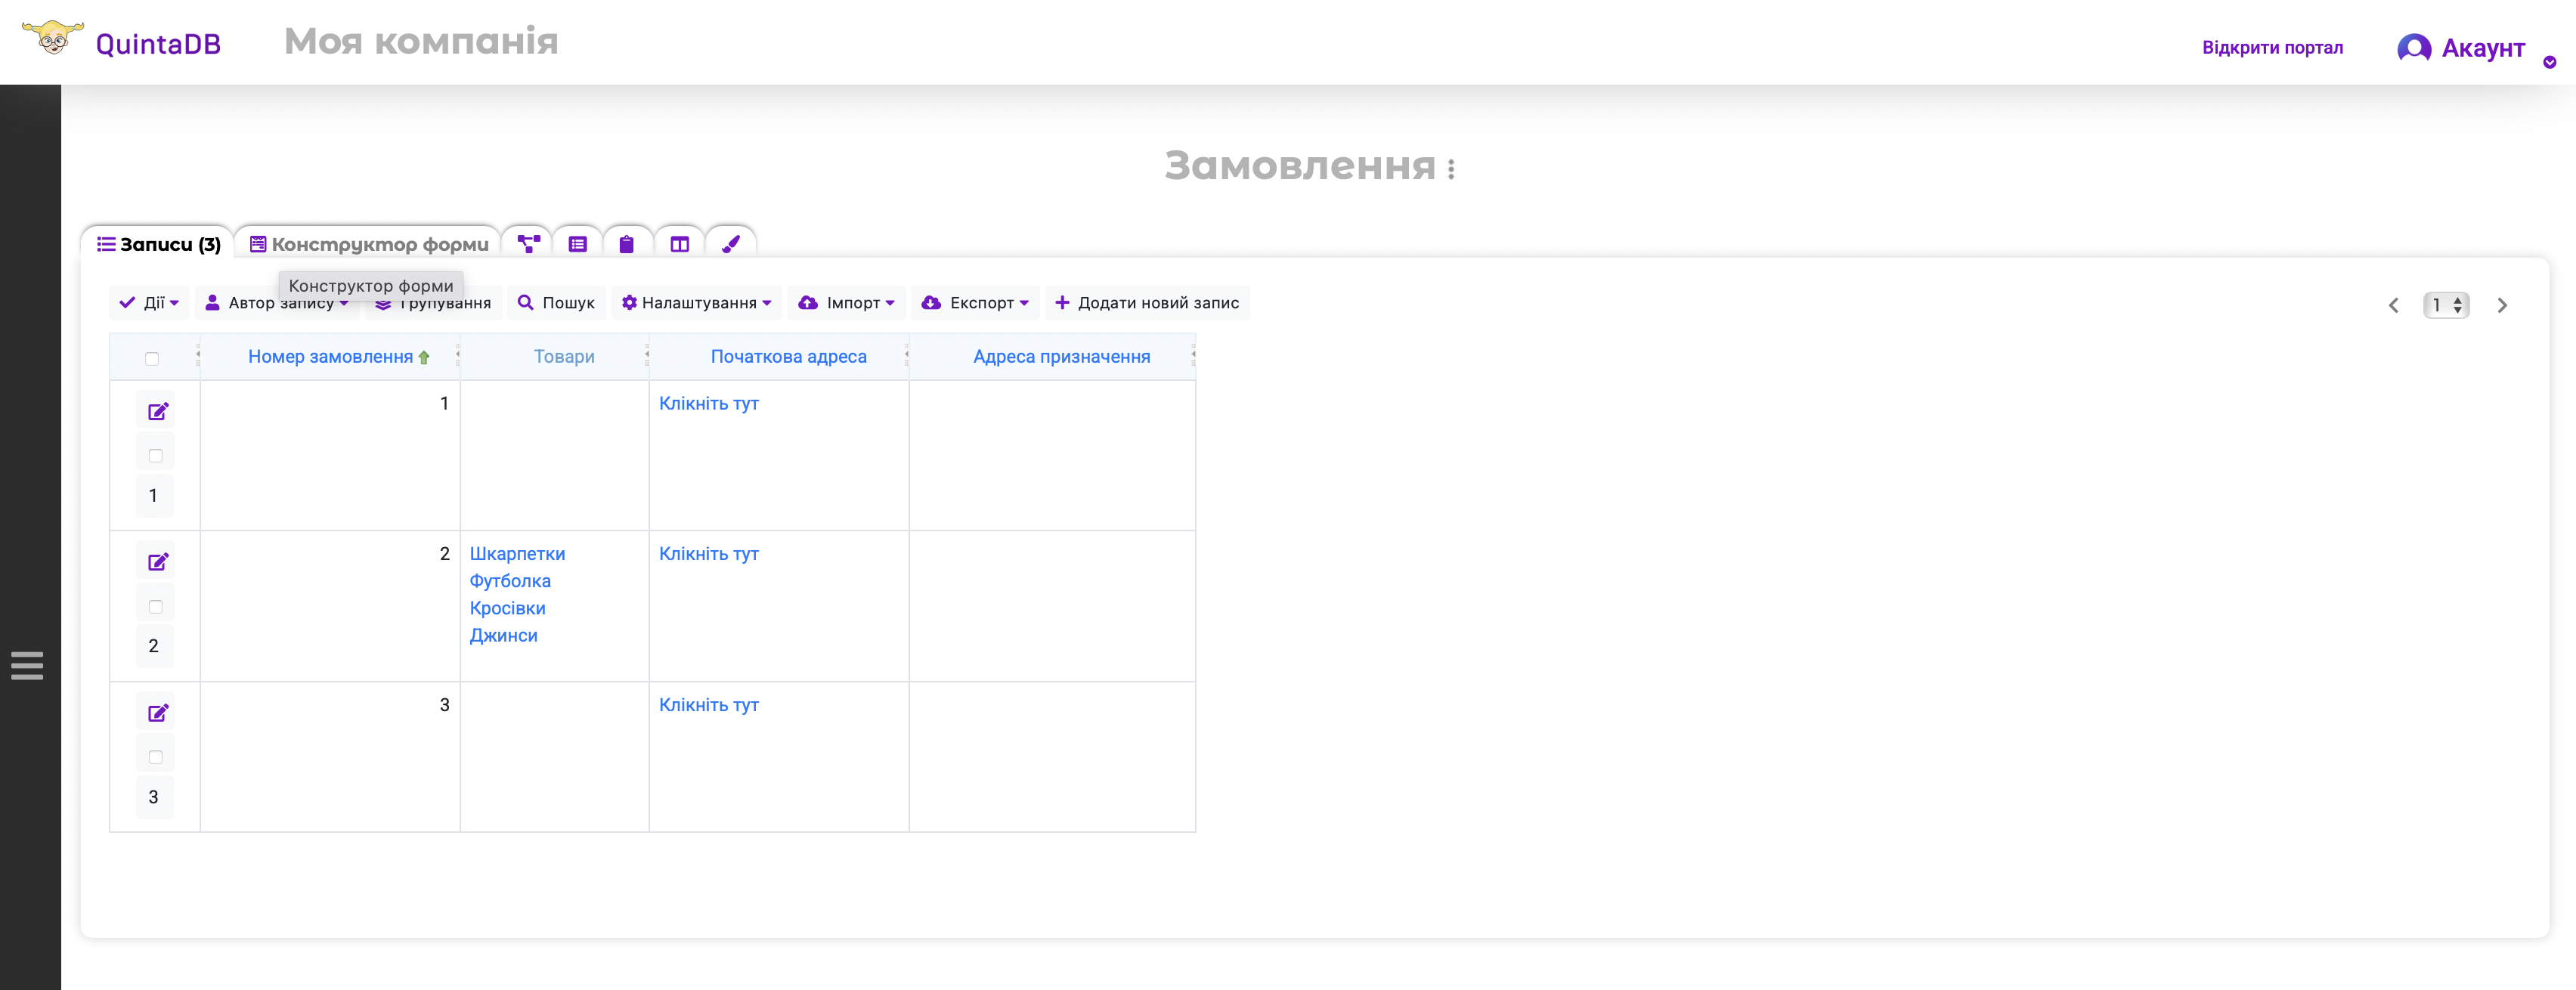Check the checkbox for record 3
The height and width of the screenshot is (990, 2576).
pos(155,757)
